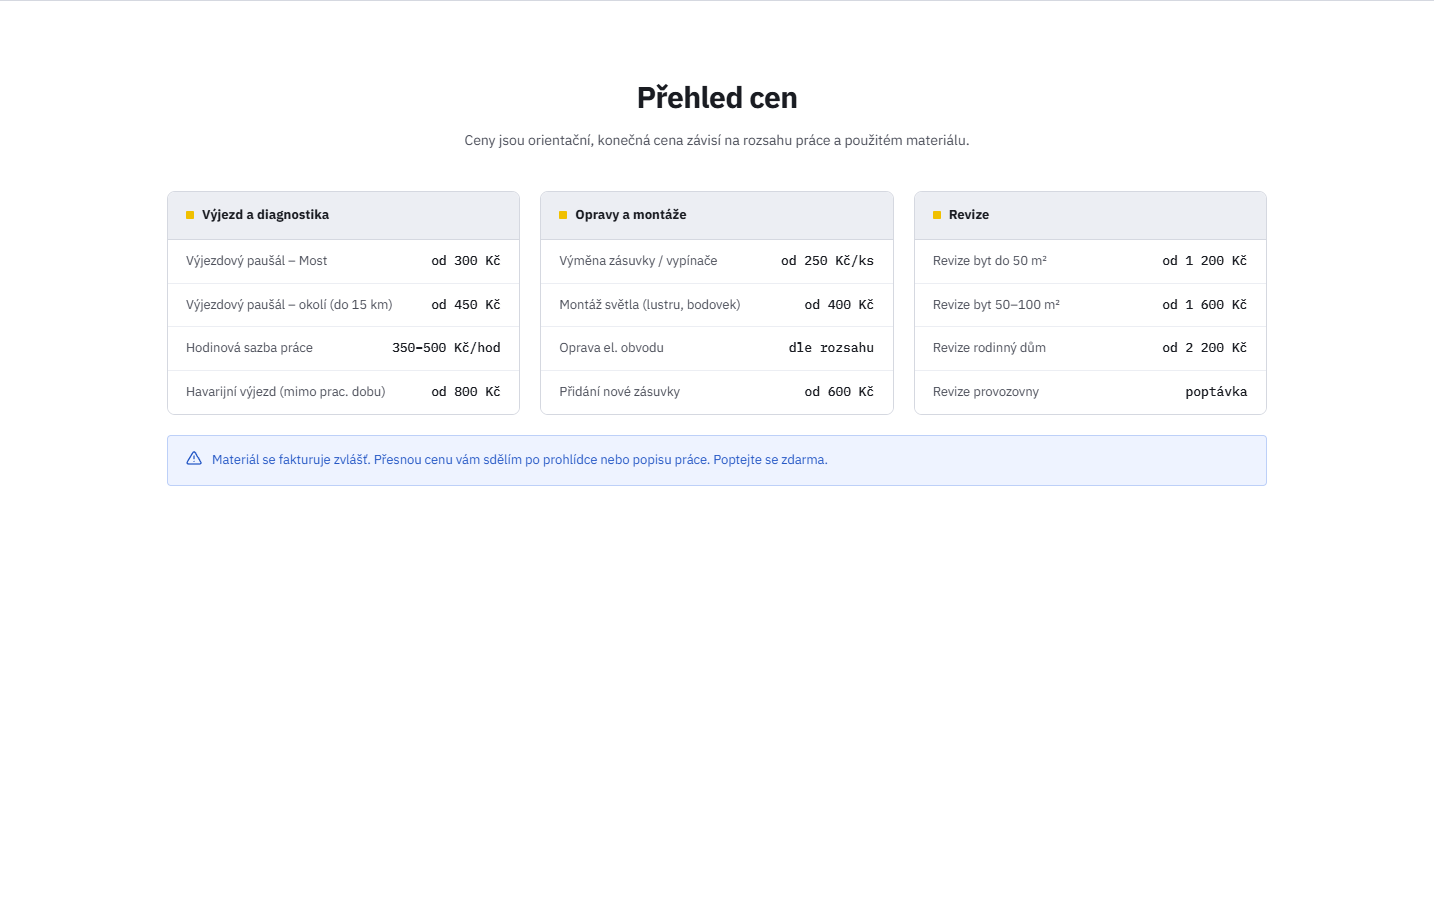Select Revize byt do 50 m² row
The width and height of the screenshot is (1440, 900).
[1090, 261]
